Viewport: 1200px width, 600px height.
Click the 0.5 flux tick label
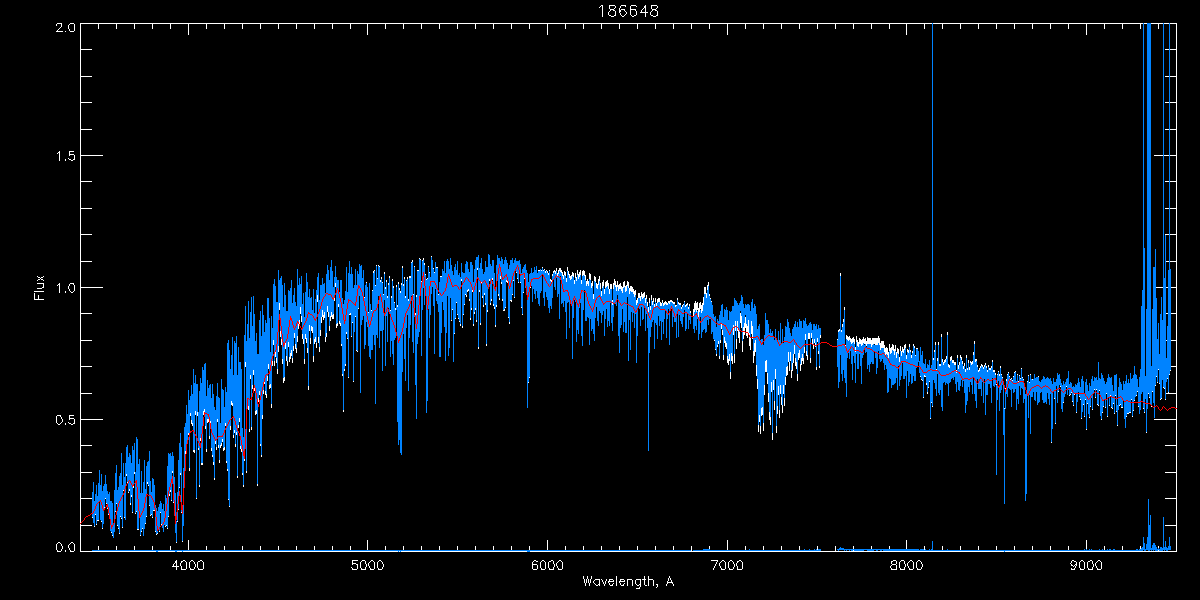point(64,419)
